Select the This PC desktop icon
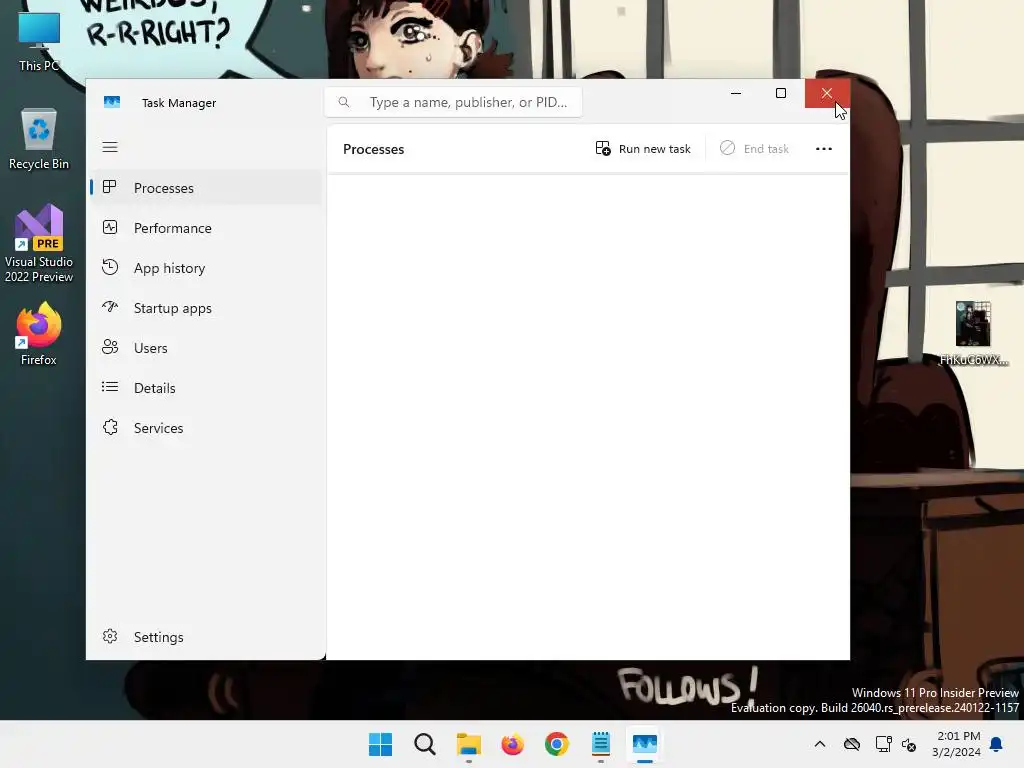 39,42
